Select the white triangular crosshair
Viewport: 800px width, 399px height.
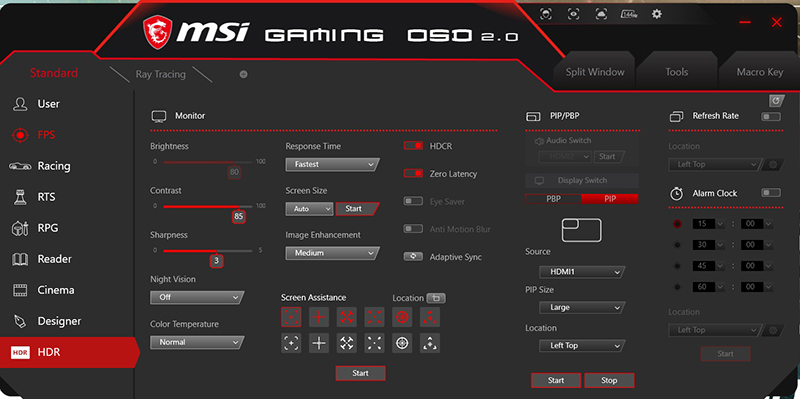(430, 343)
